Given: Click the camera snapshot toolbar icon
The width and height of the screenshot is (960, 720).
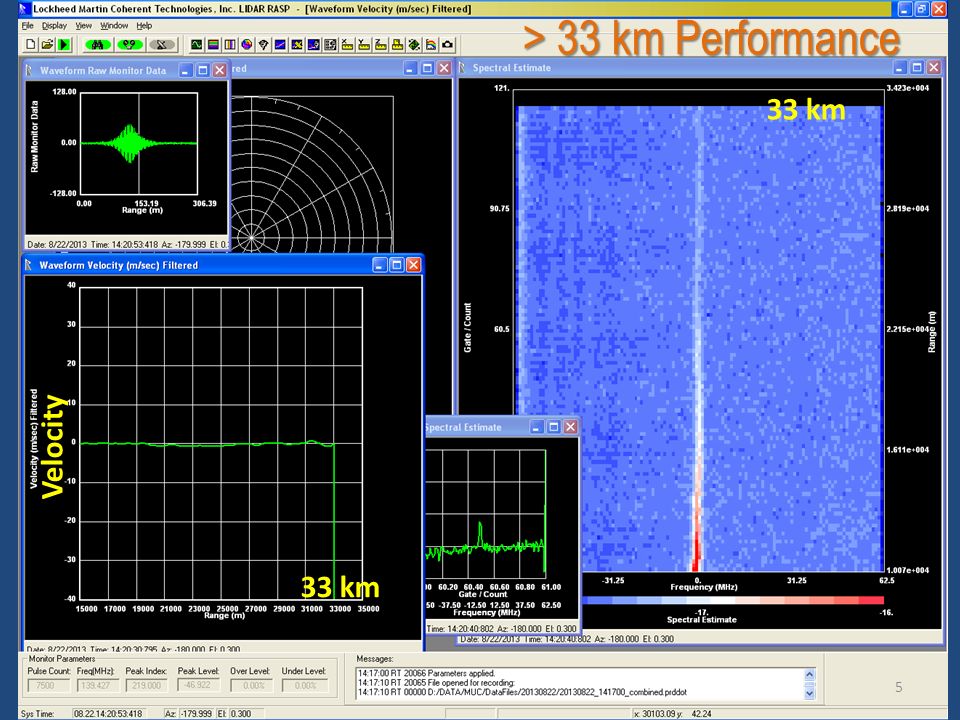Looking at the screenshot, I should coord(448,45).
